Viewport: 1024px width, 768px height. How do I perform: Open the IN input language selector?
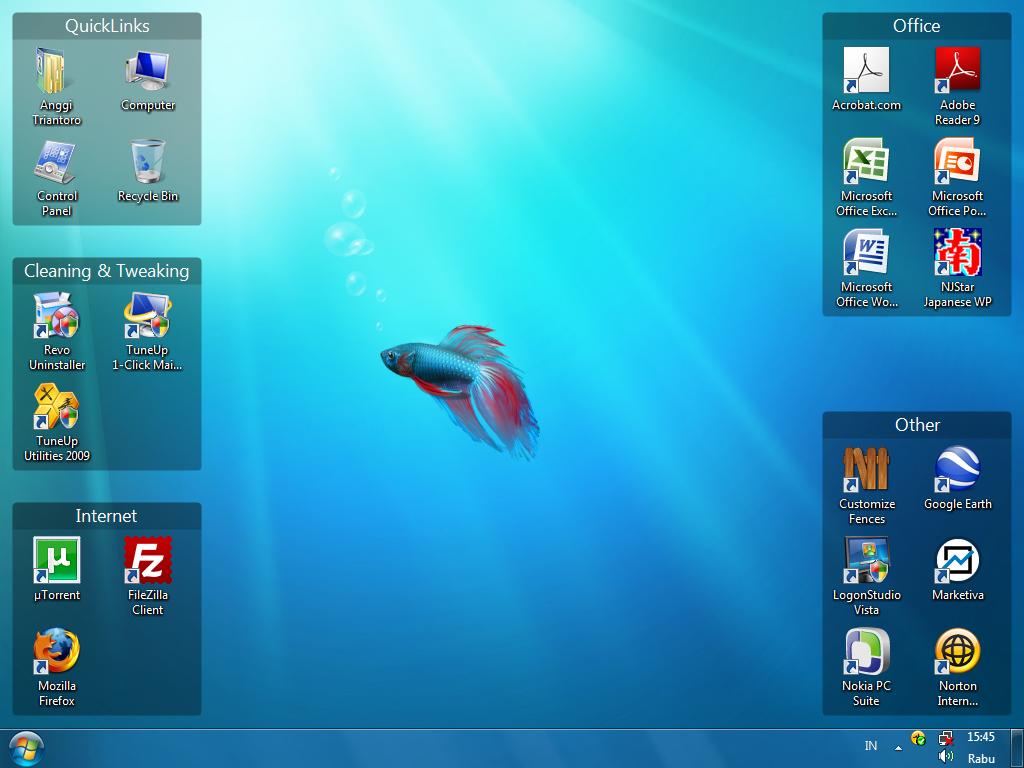coord(871,746)
